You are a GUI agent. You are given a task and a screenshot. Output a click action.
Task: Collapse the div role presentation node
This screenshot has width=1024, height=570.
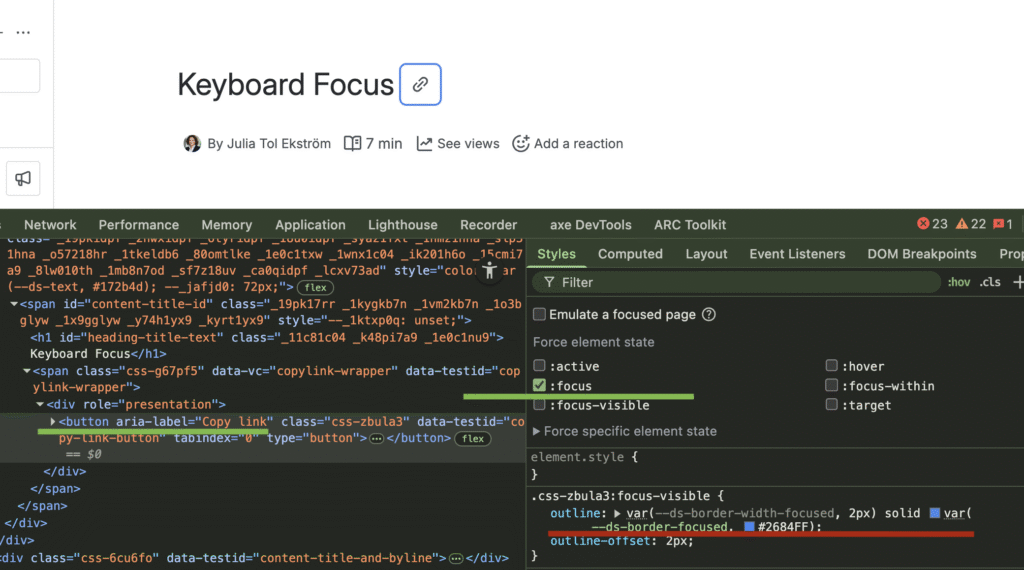point(39,404)
